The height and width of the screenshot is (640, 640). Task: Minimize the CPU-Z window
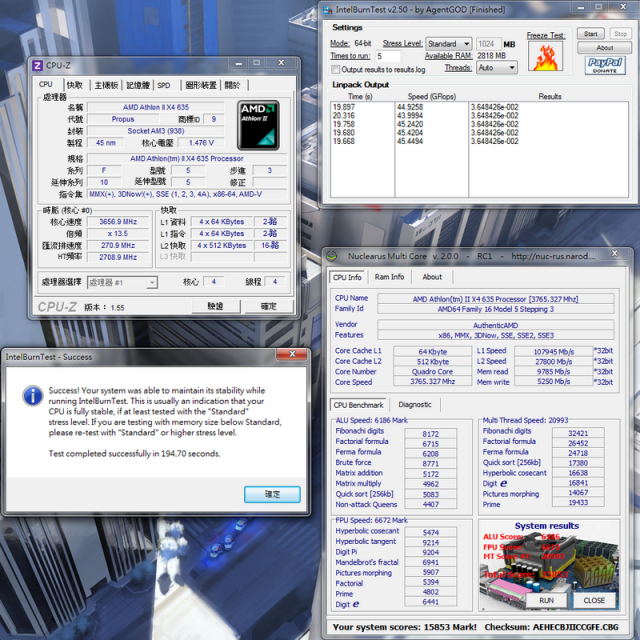coord(239,63)
